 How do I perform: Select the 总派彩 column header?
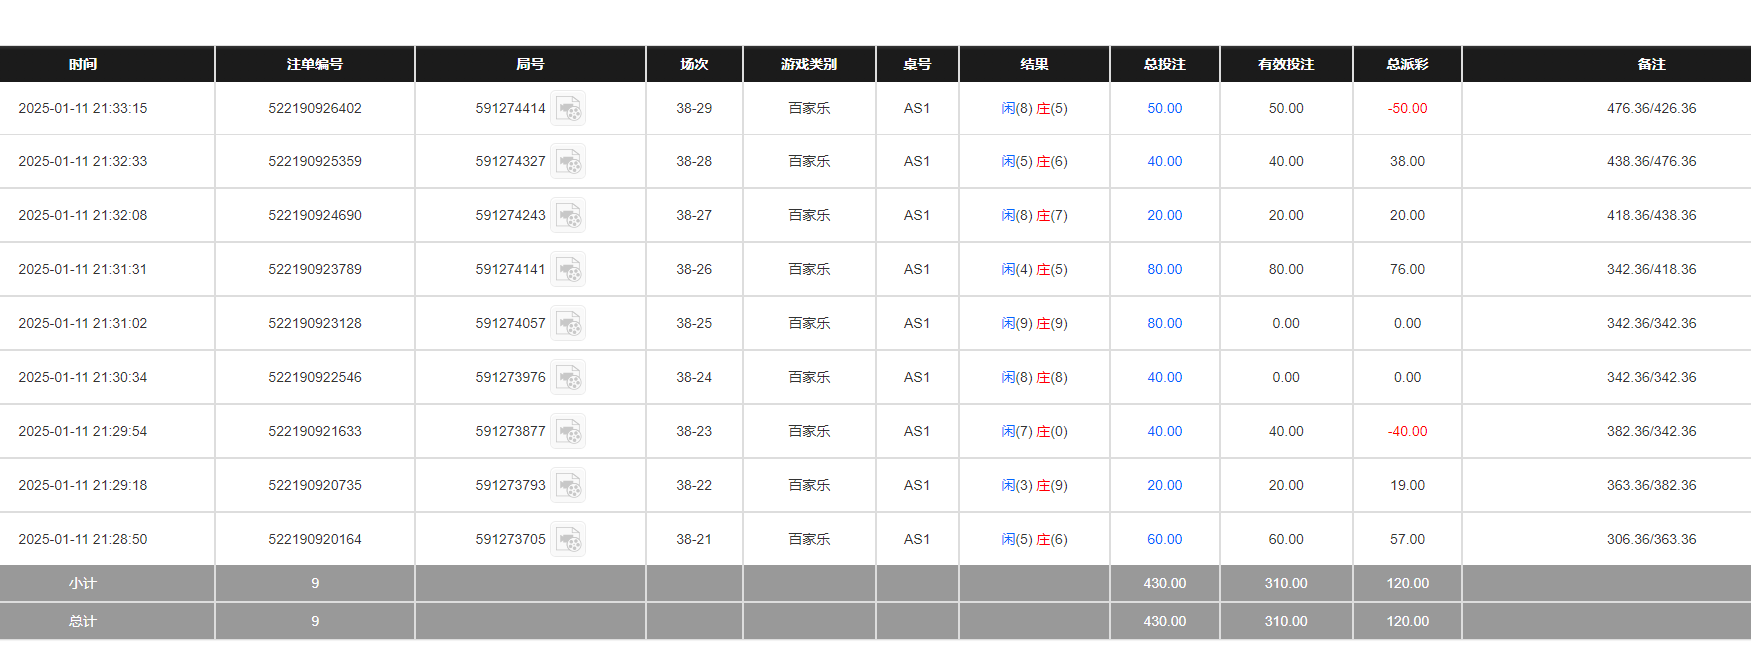(1407, 64)
